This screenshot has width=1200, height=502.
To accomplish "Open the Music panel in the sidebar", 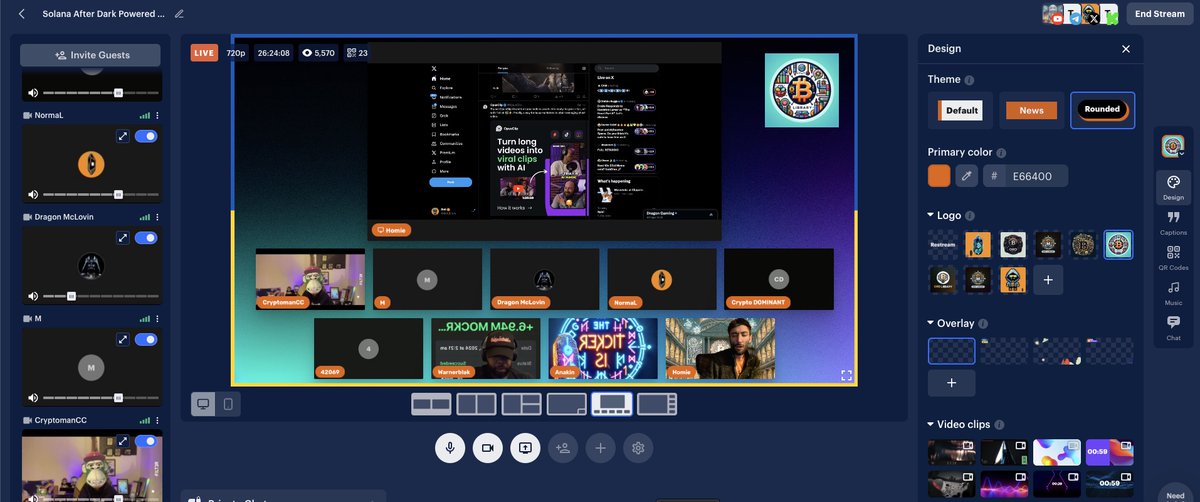I will 1173,292.
